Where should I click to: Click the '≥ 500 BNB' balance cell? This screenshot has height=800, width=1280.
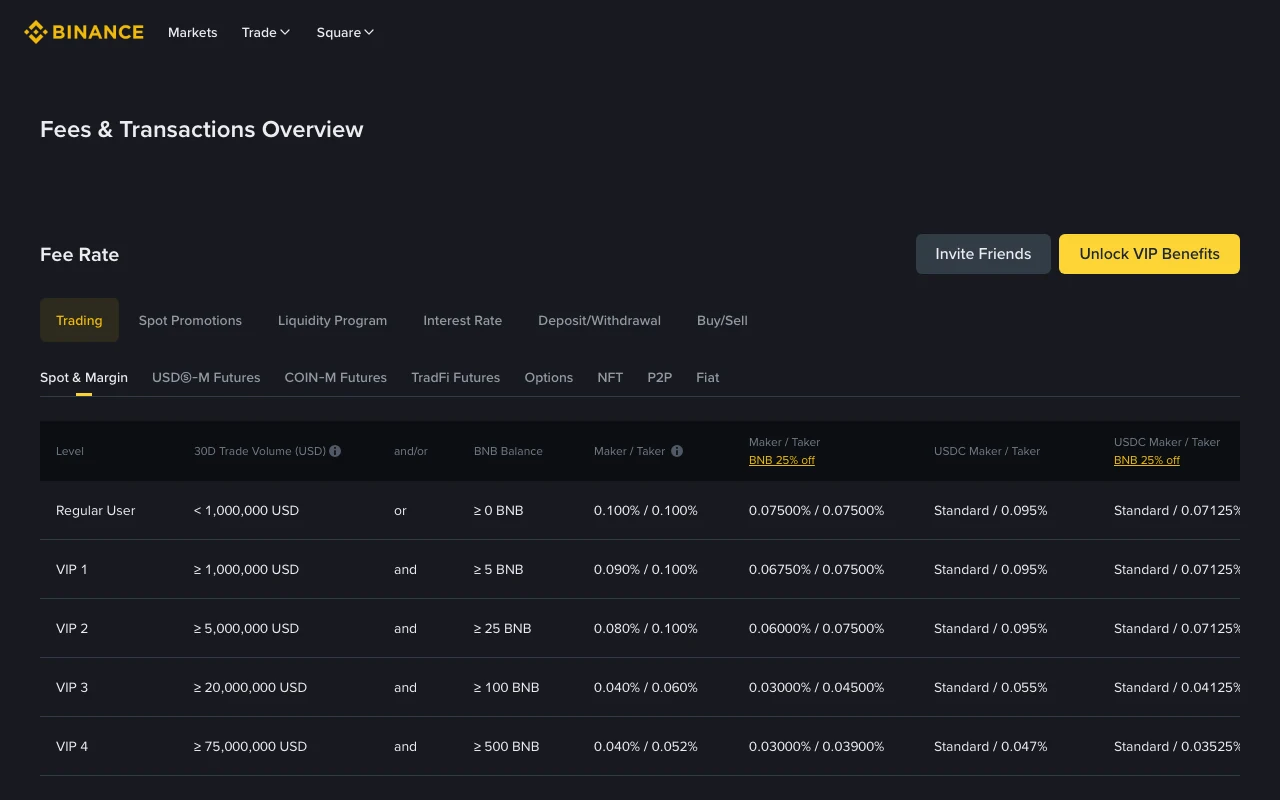click(506, 746)
